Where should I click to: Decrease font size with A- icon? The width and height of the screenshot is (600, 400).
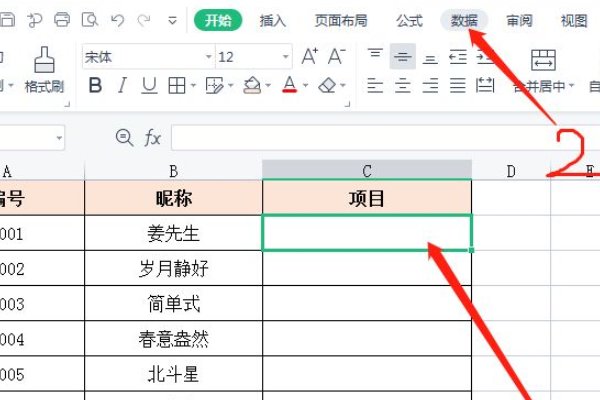(x=337, y=57)
